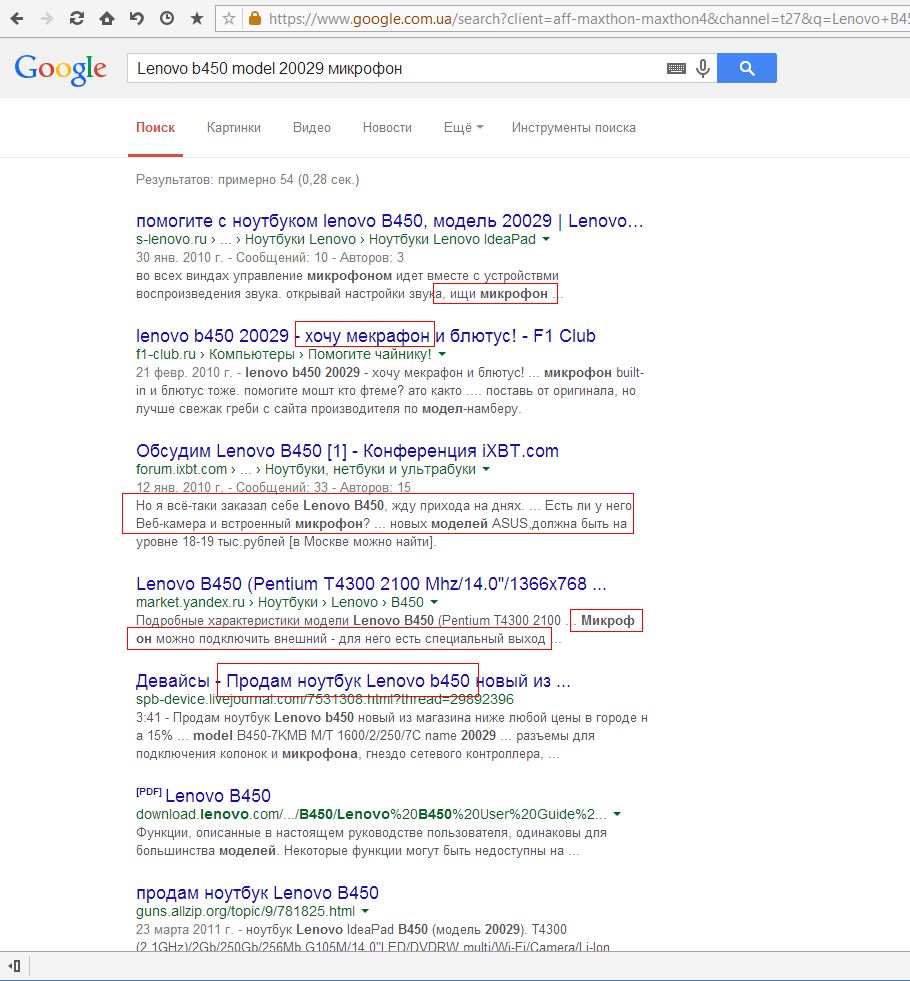Open the PDF Lenovo B450 result link
Screen dimensions: 910x981
[x=217, y=796]
